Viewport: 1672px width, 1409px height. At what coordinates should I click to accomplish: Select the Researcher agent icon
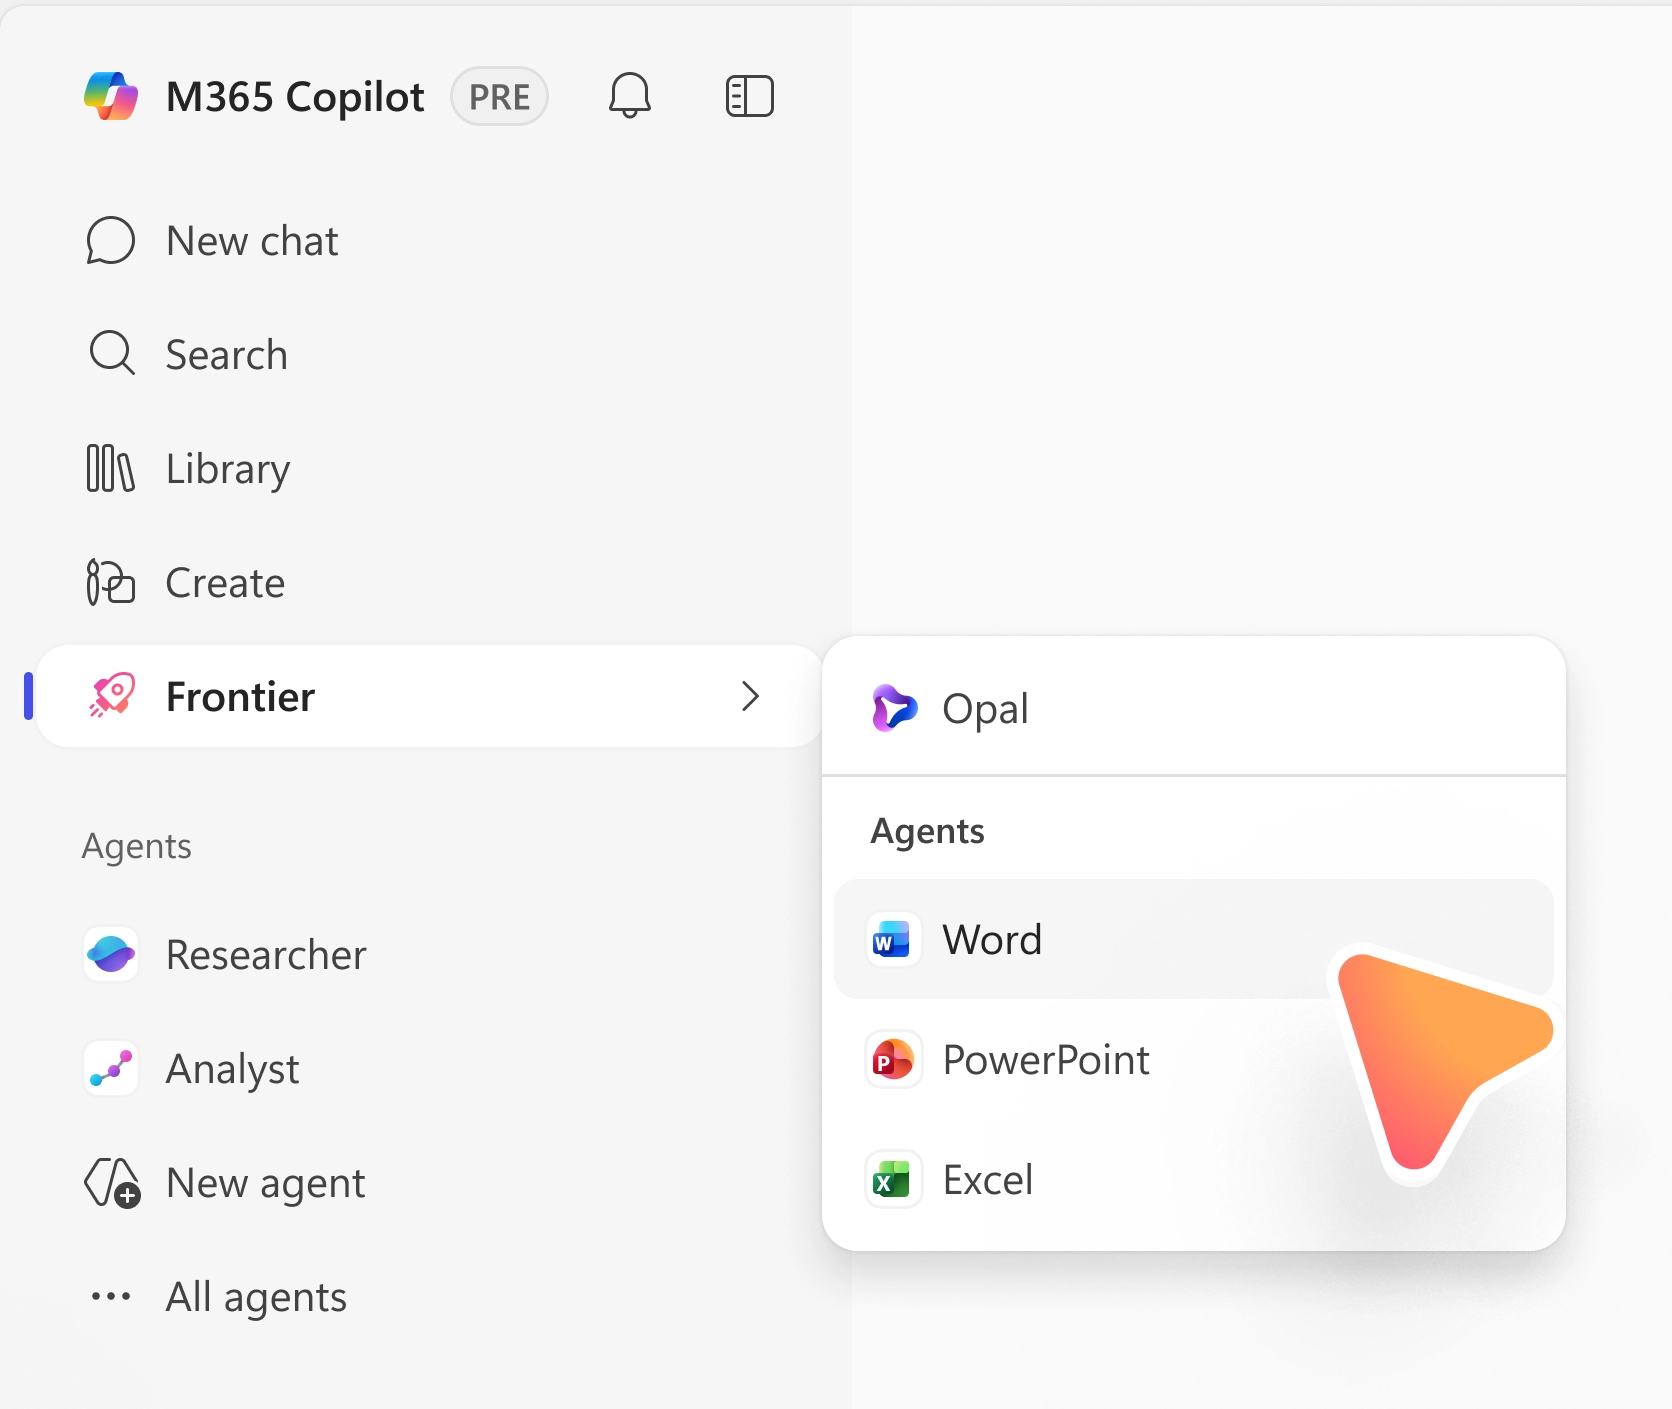[x=110, y=955]
